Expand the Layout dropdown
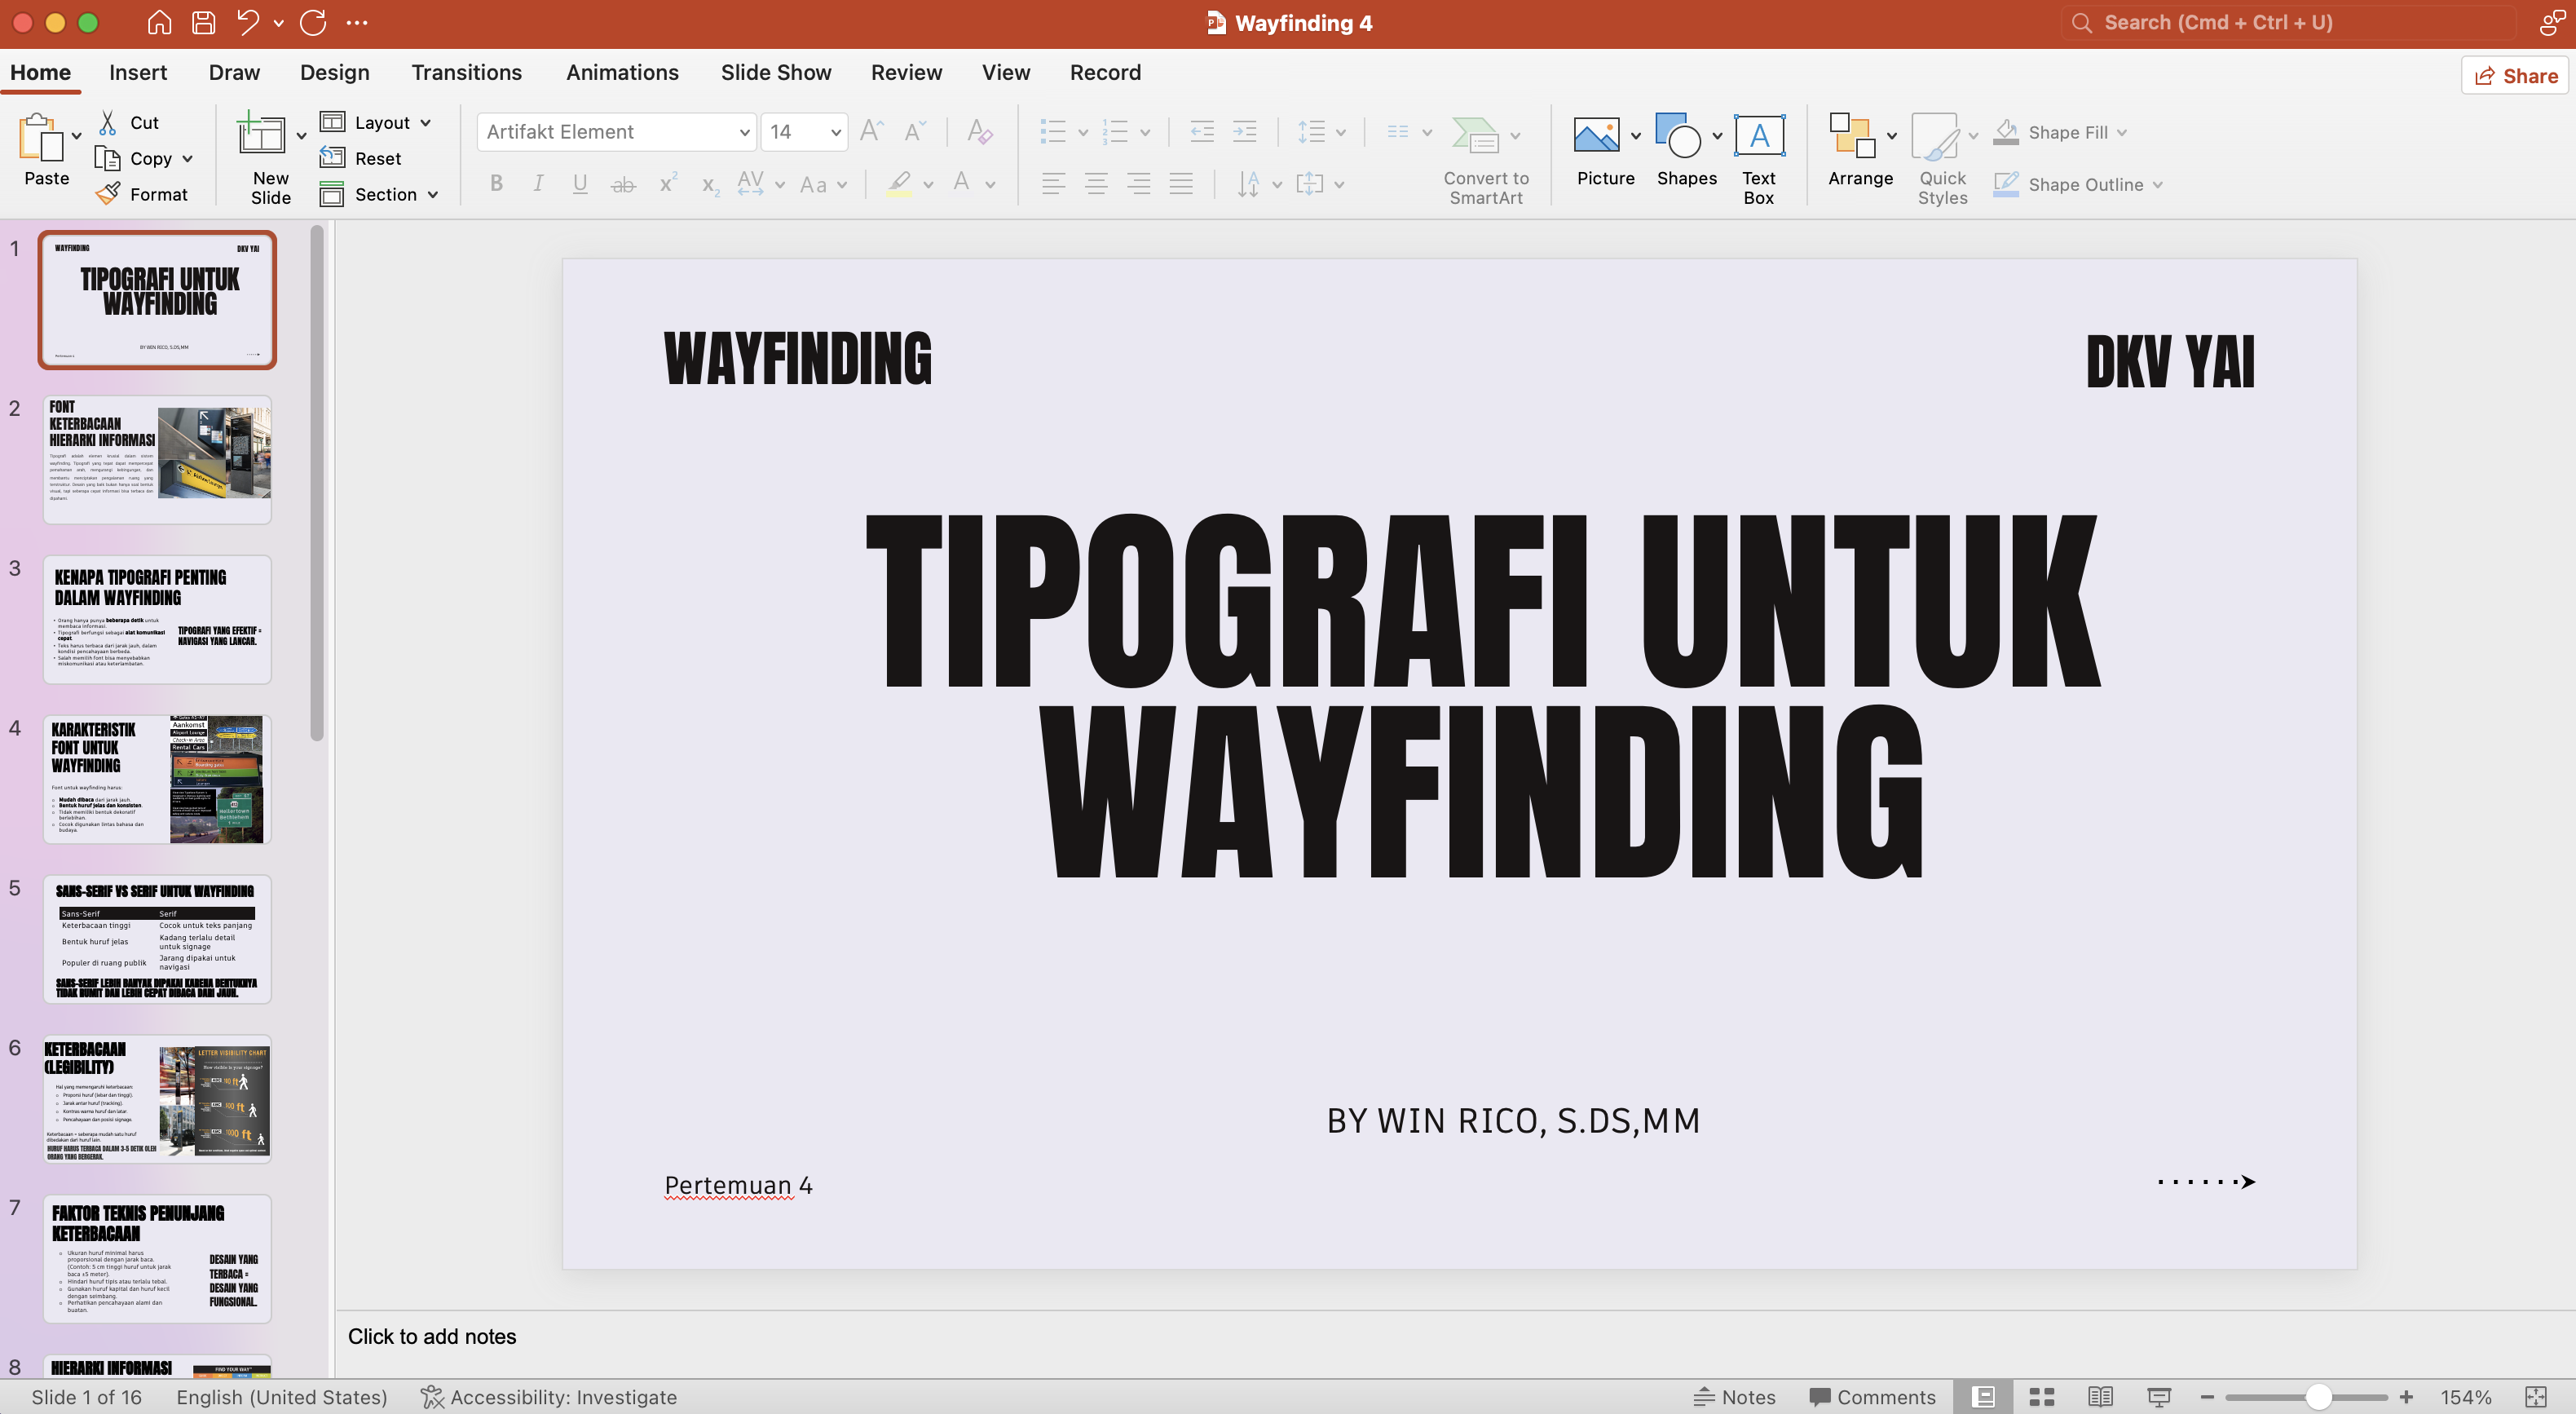This screenshot has width=2576, height=1414. [426, 122]
